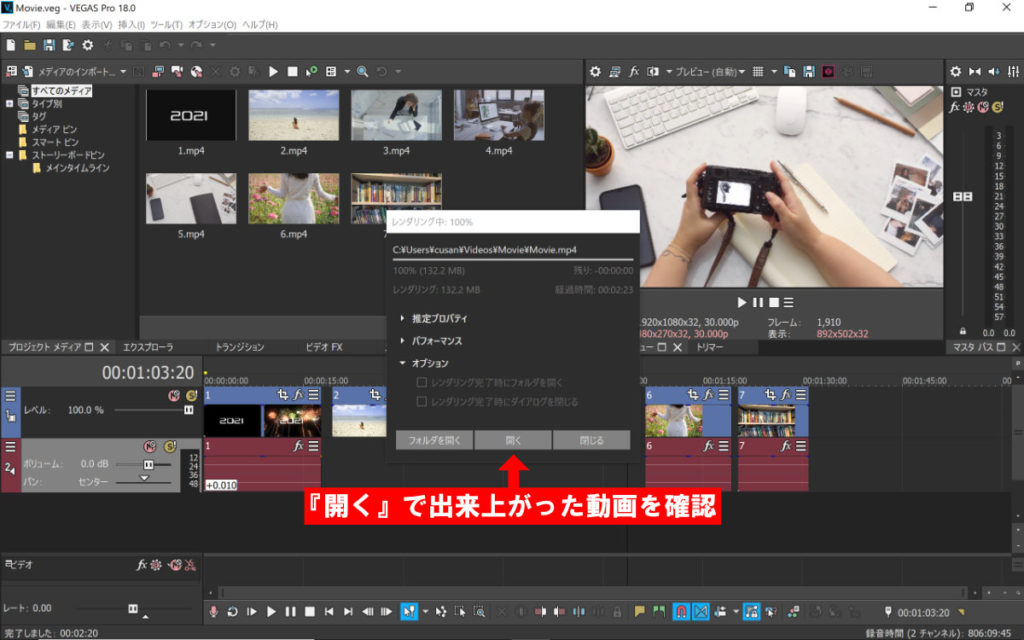Image resolution: width=1024 pixels, height=640 pixels.
Task: Switch to the トランジション tab
Action: [x=239, y=347]
